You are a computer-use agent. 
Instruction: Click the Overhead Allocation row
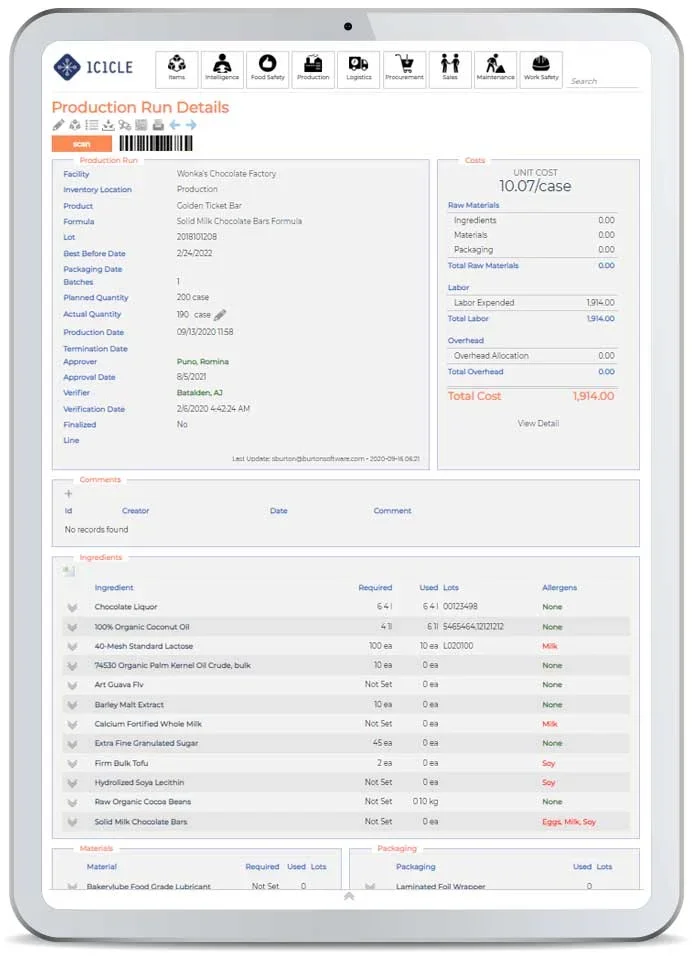point(532,356)
